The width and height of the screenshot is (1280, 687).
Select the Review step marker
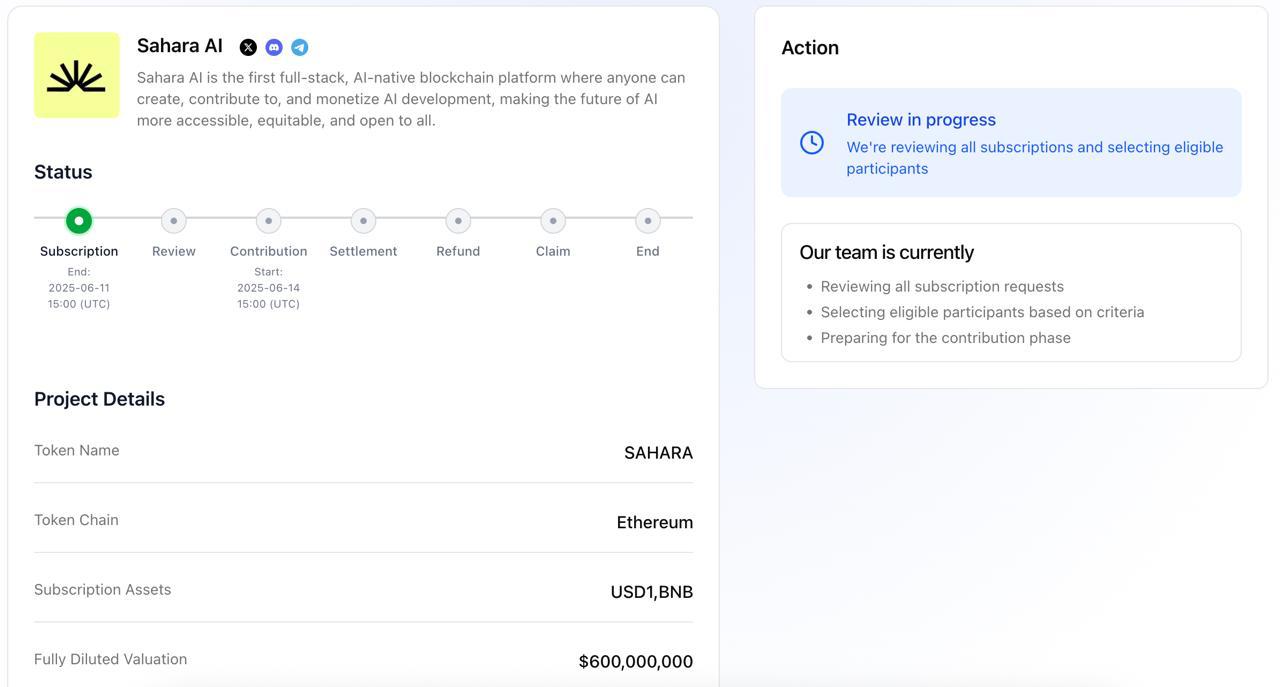pyautogui.click(x=174, y=220)
